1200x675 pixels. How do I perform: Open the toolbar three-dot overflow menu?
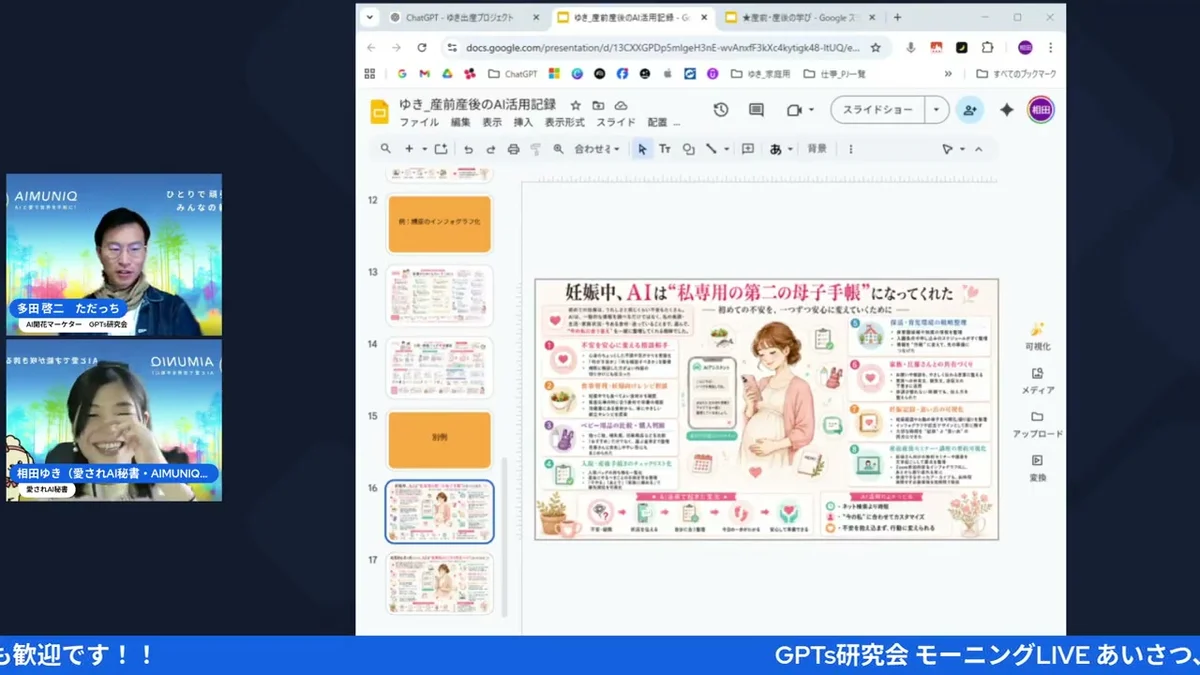(x=851, y=149)
